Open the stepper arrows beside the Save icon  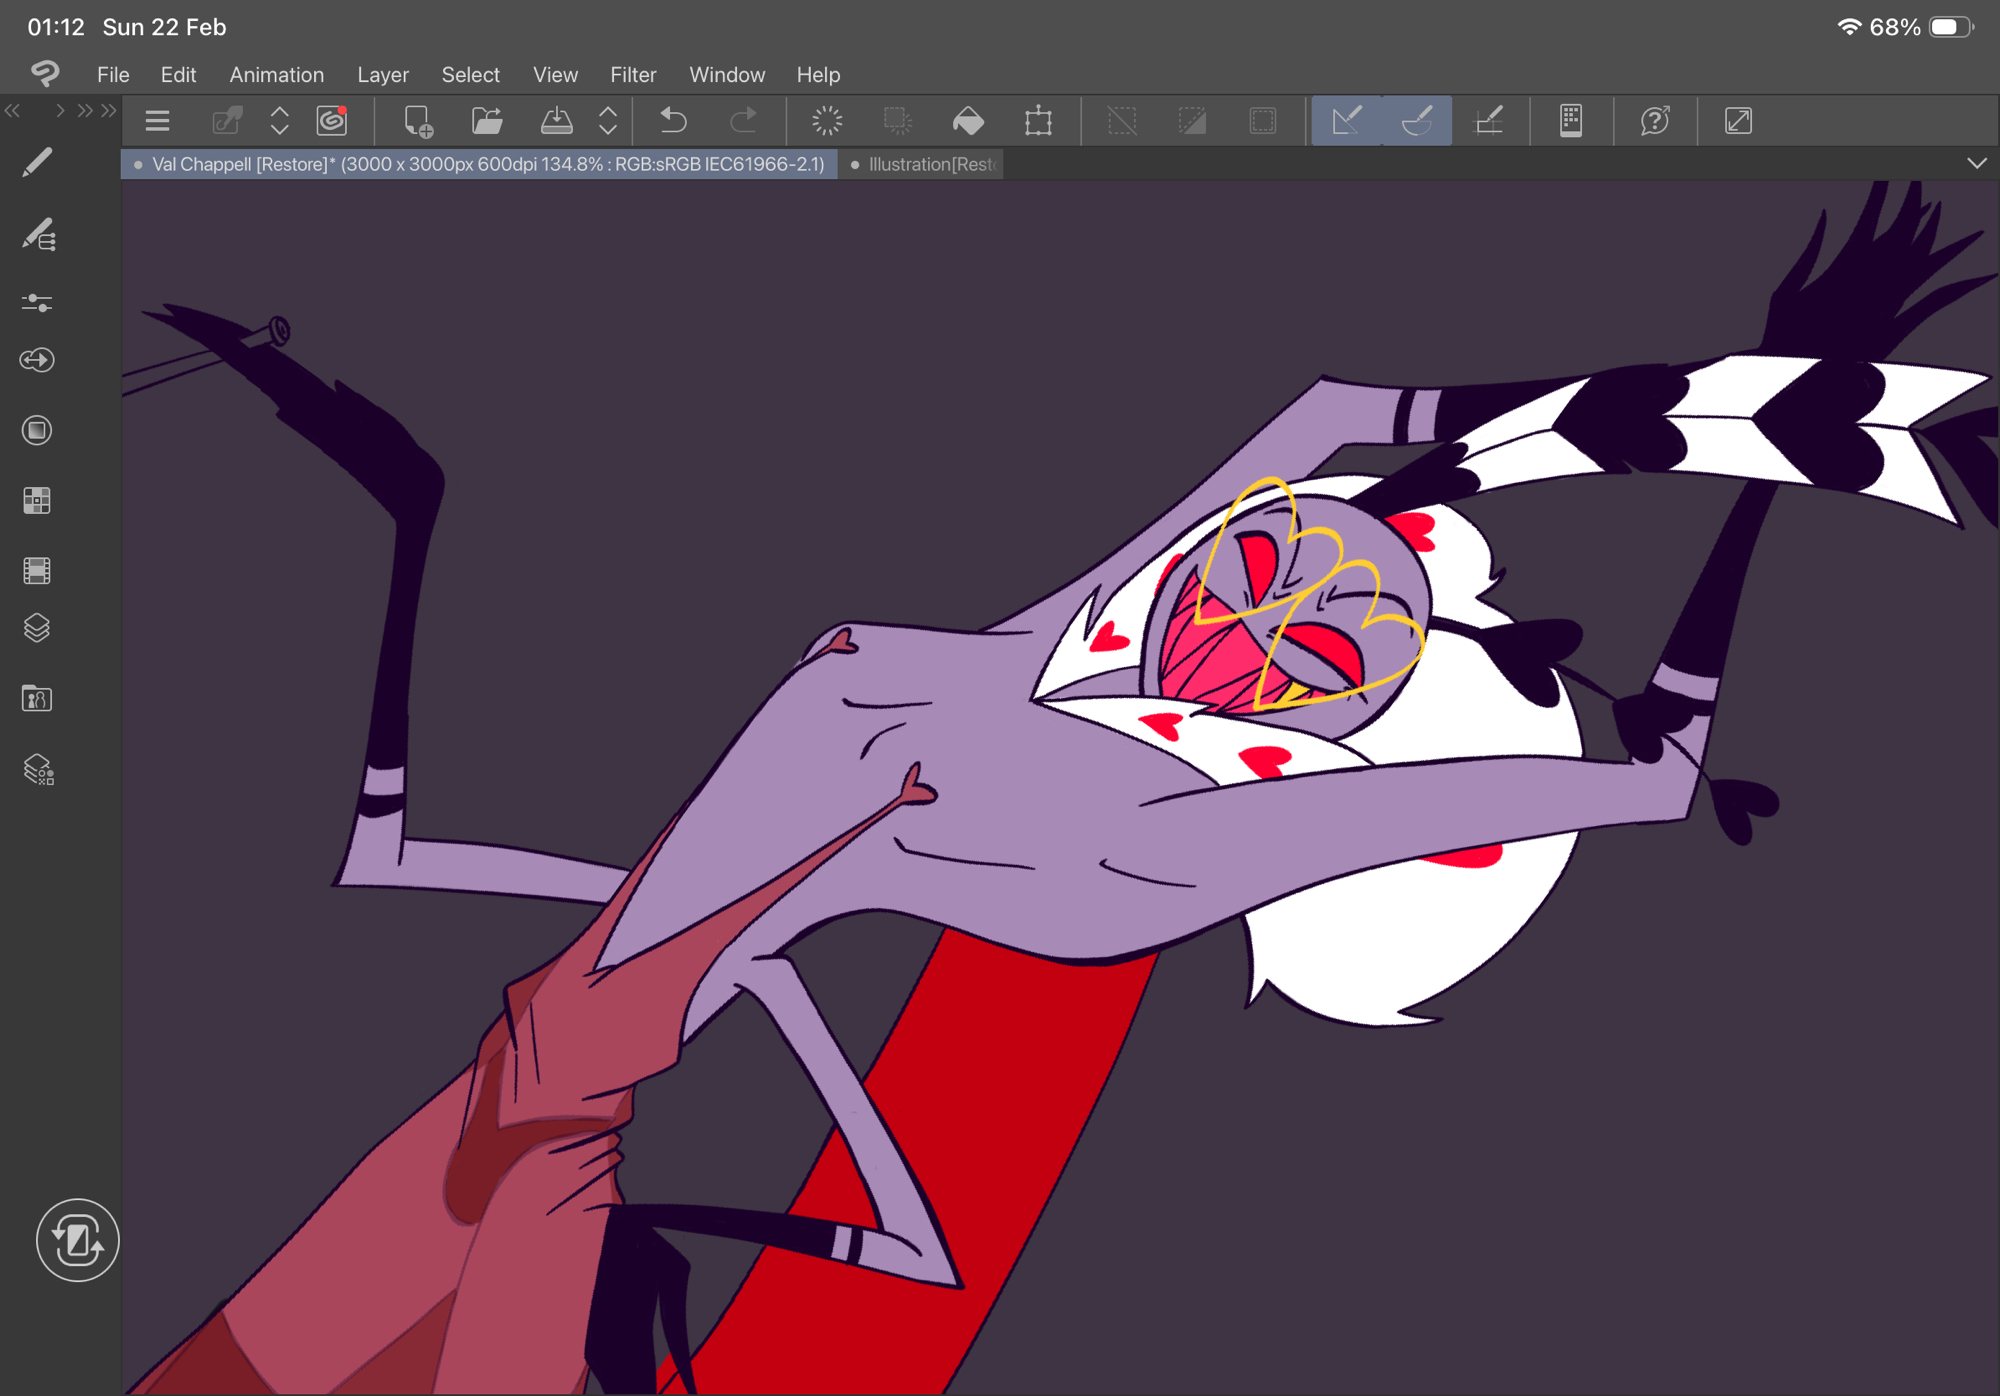608,121
